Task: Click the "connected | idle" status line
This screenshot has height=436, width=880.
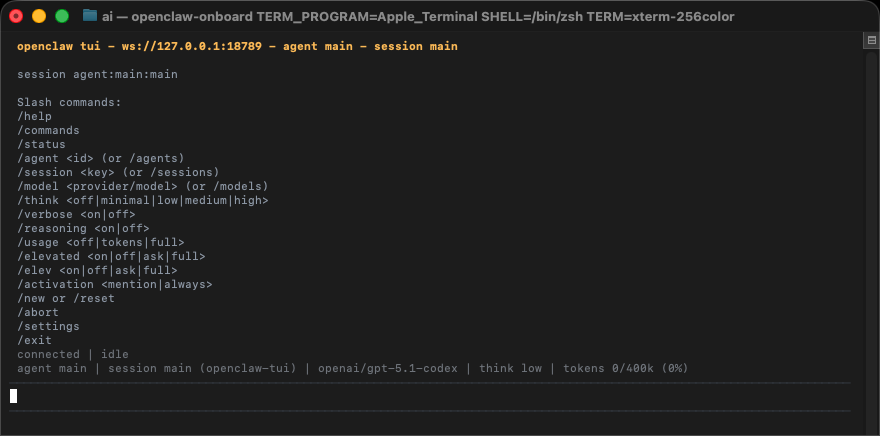Action: (x=72, y=354)
